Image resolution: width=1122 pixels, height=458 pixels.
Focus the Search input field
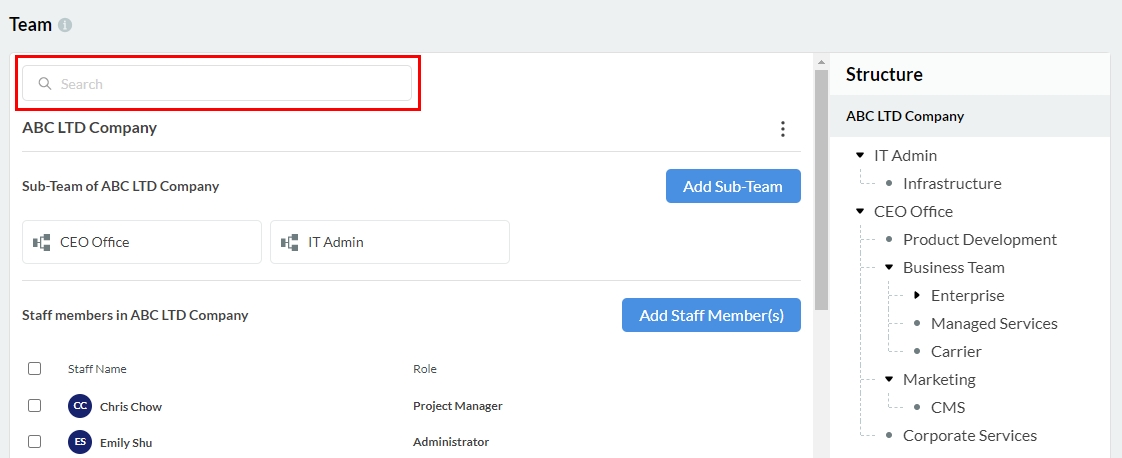pyautogui.click(x=230, y=84)
